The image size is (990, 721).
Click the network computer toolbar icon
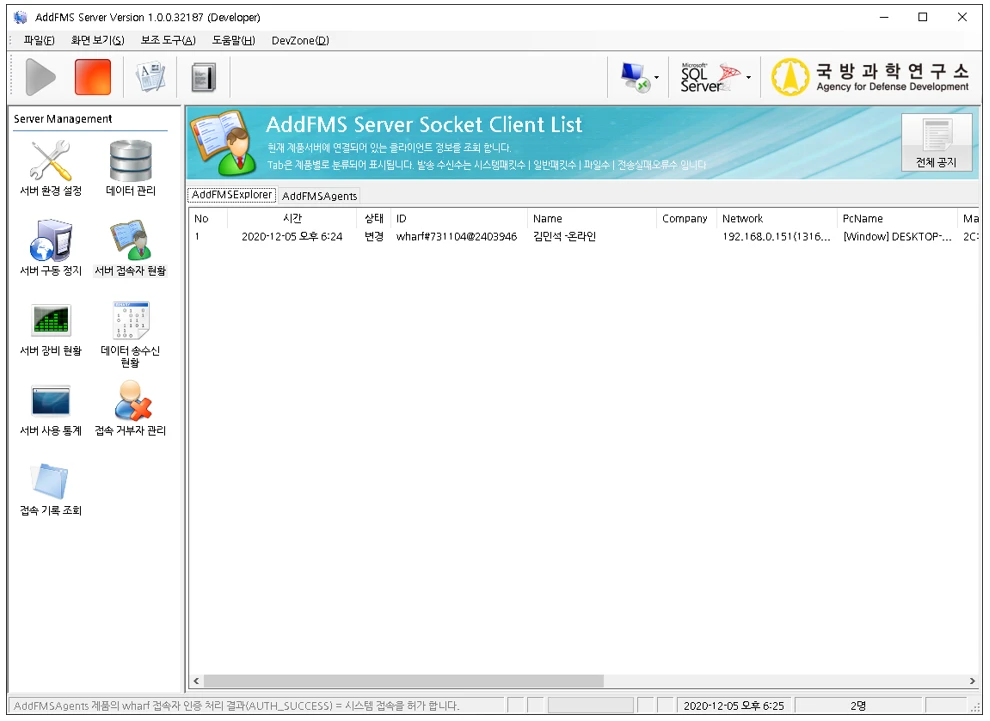(635, 77)
